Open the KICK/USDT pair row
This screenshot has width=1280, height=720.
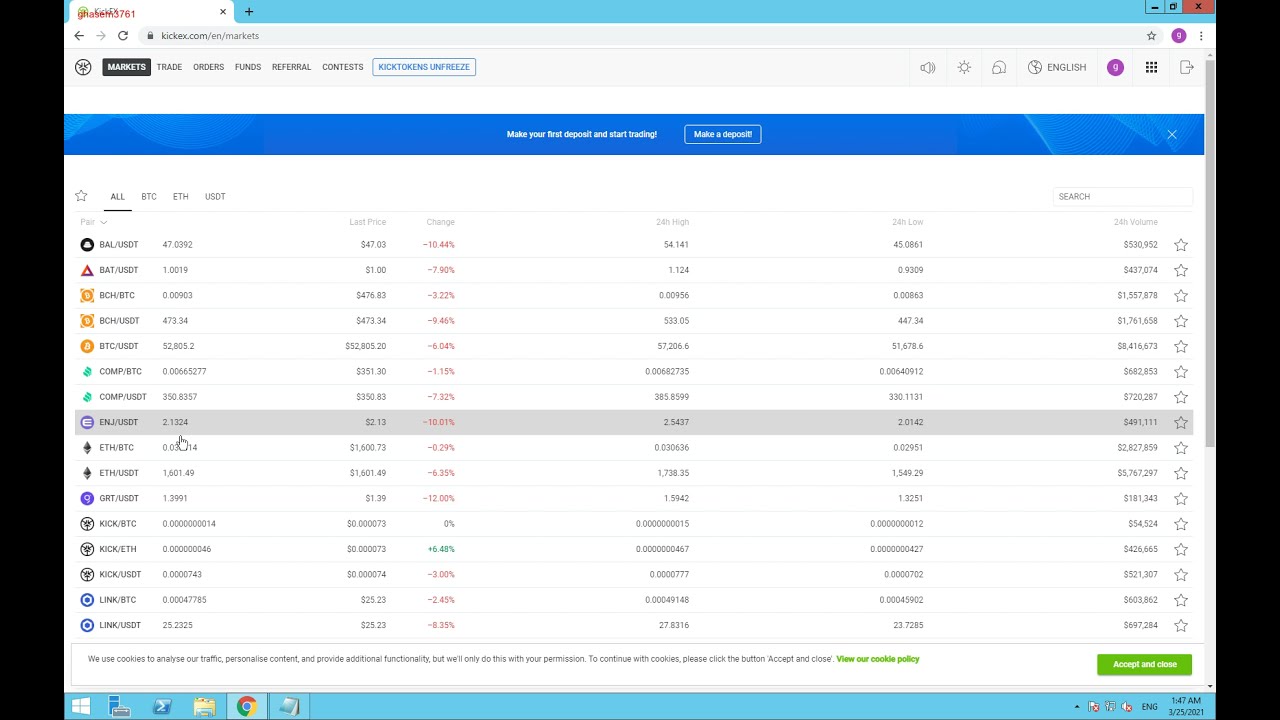tap(634, 574)
